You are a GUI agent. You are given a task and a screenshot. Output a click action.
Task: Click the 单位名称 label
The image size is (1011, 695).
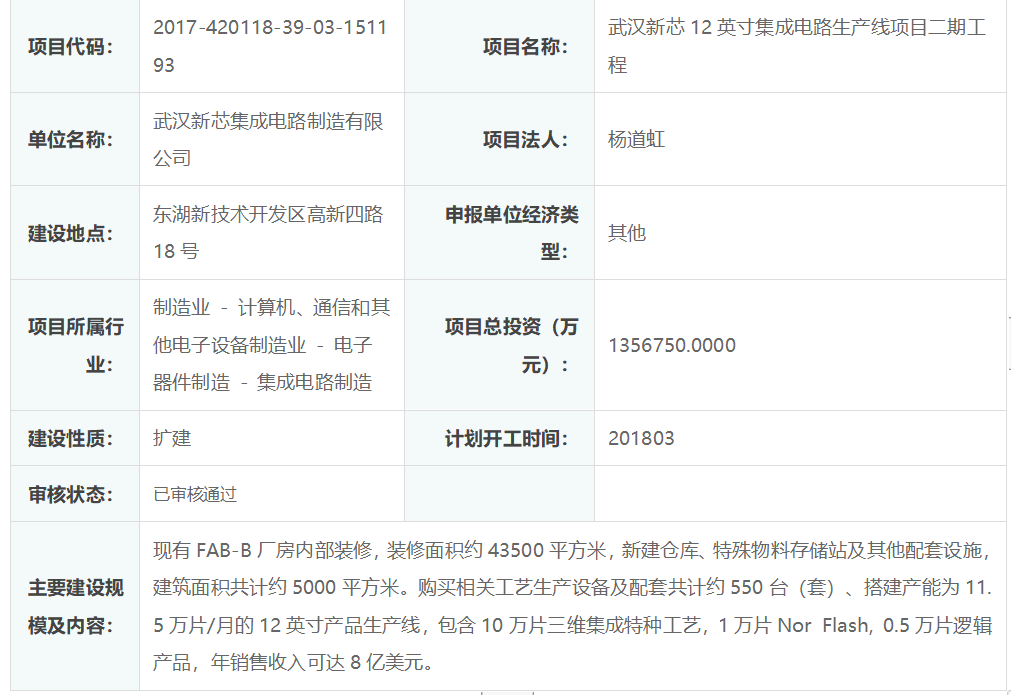70,139
